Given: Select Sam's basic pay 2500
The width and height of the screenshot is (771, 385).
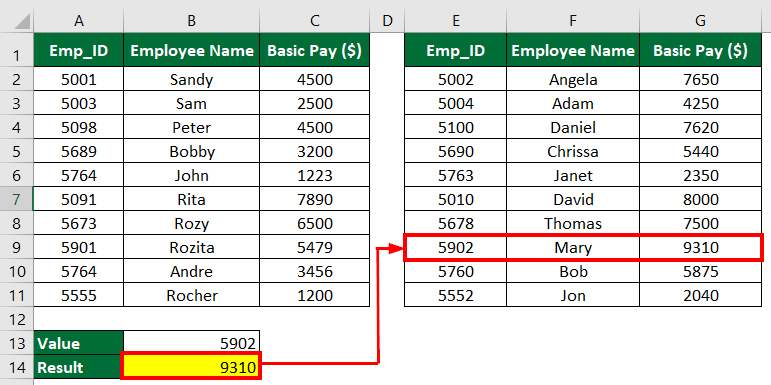Looking at the screenshot, I should 315,103.
